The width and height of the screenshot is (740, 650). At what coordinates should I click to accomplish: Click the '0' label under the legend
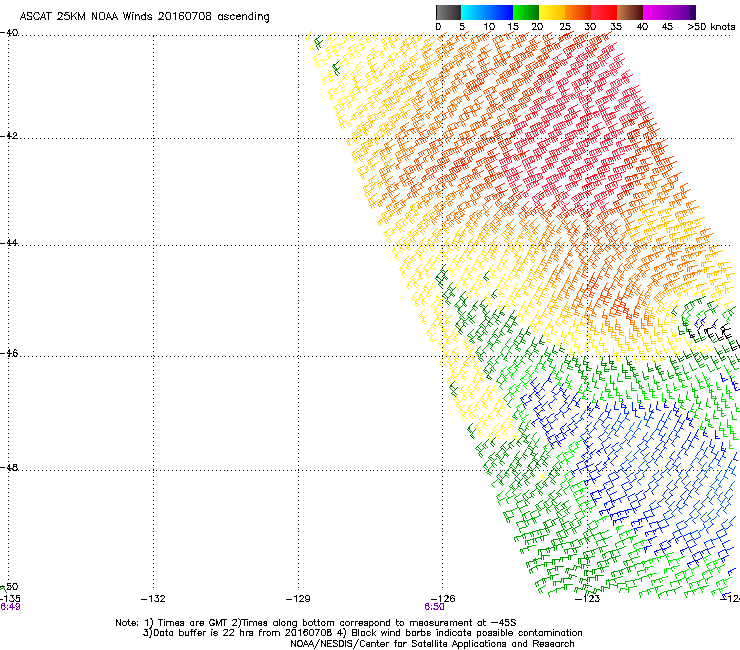click(x=438, y=27)
